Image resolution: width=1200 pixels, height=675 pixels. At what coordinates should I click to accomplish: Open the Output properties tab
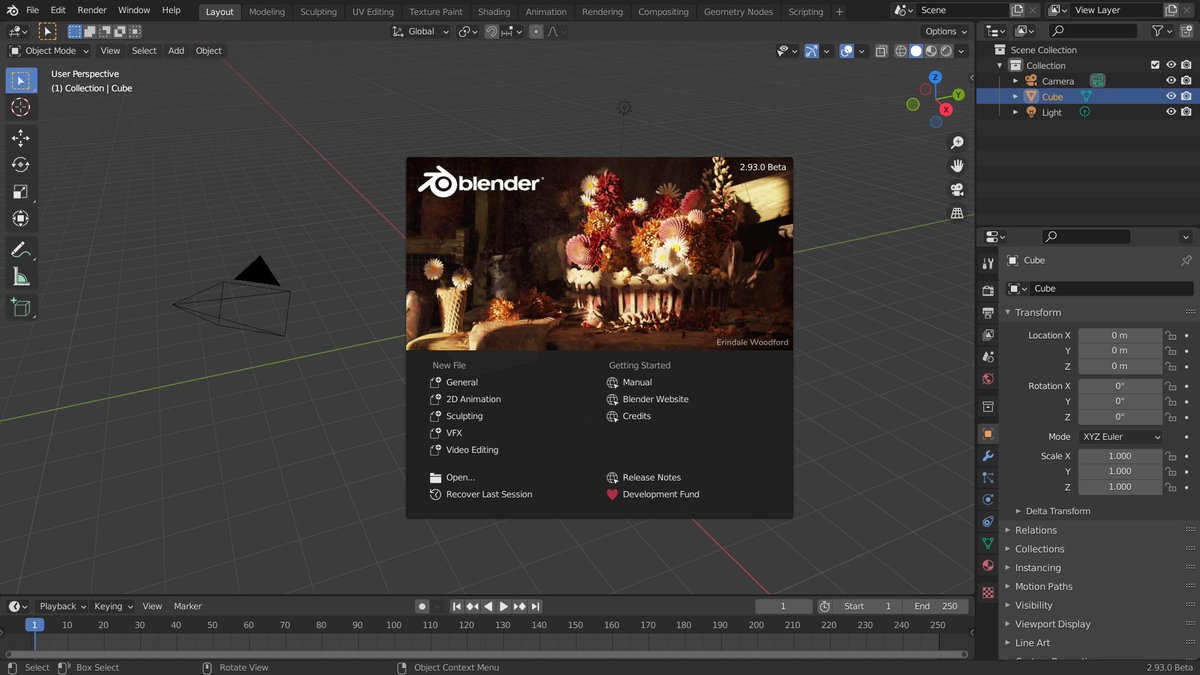point(988,312)
